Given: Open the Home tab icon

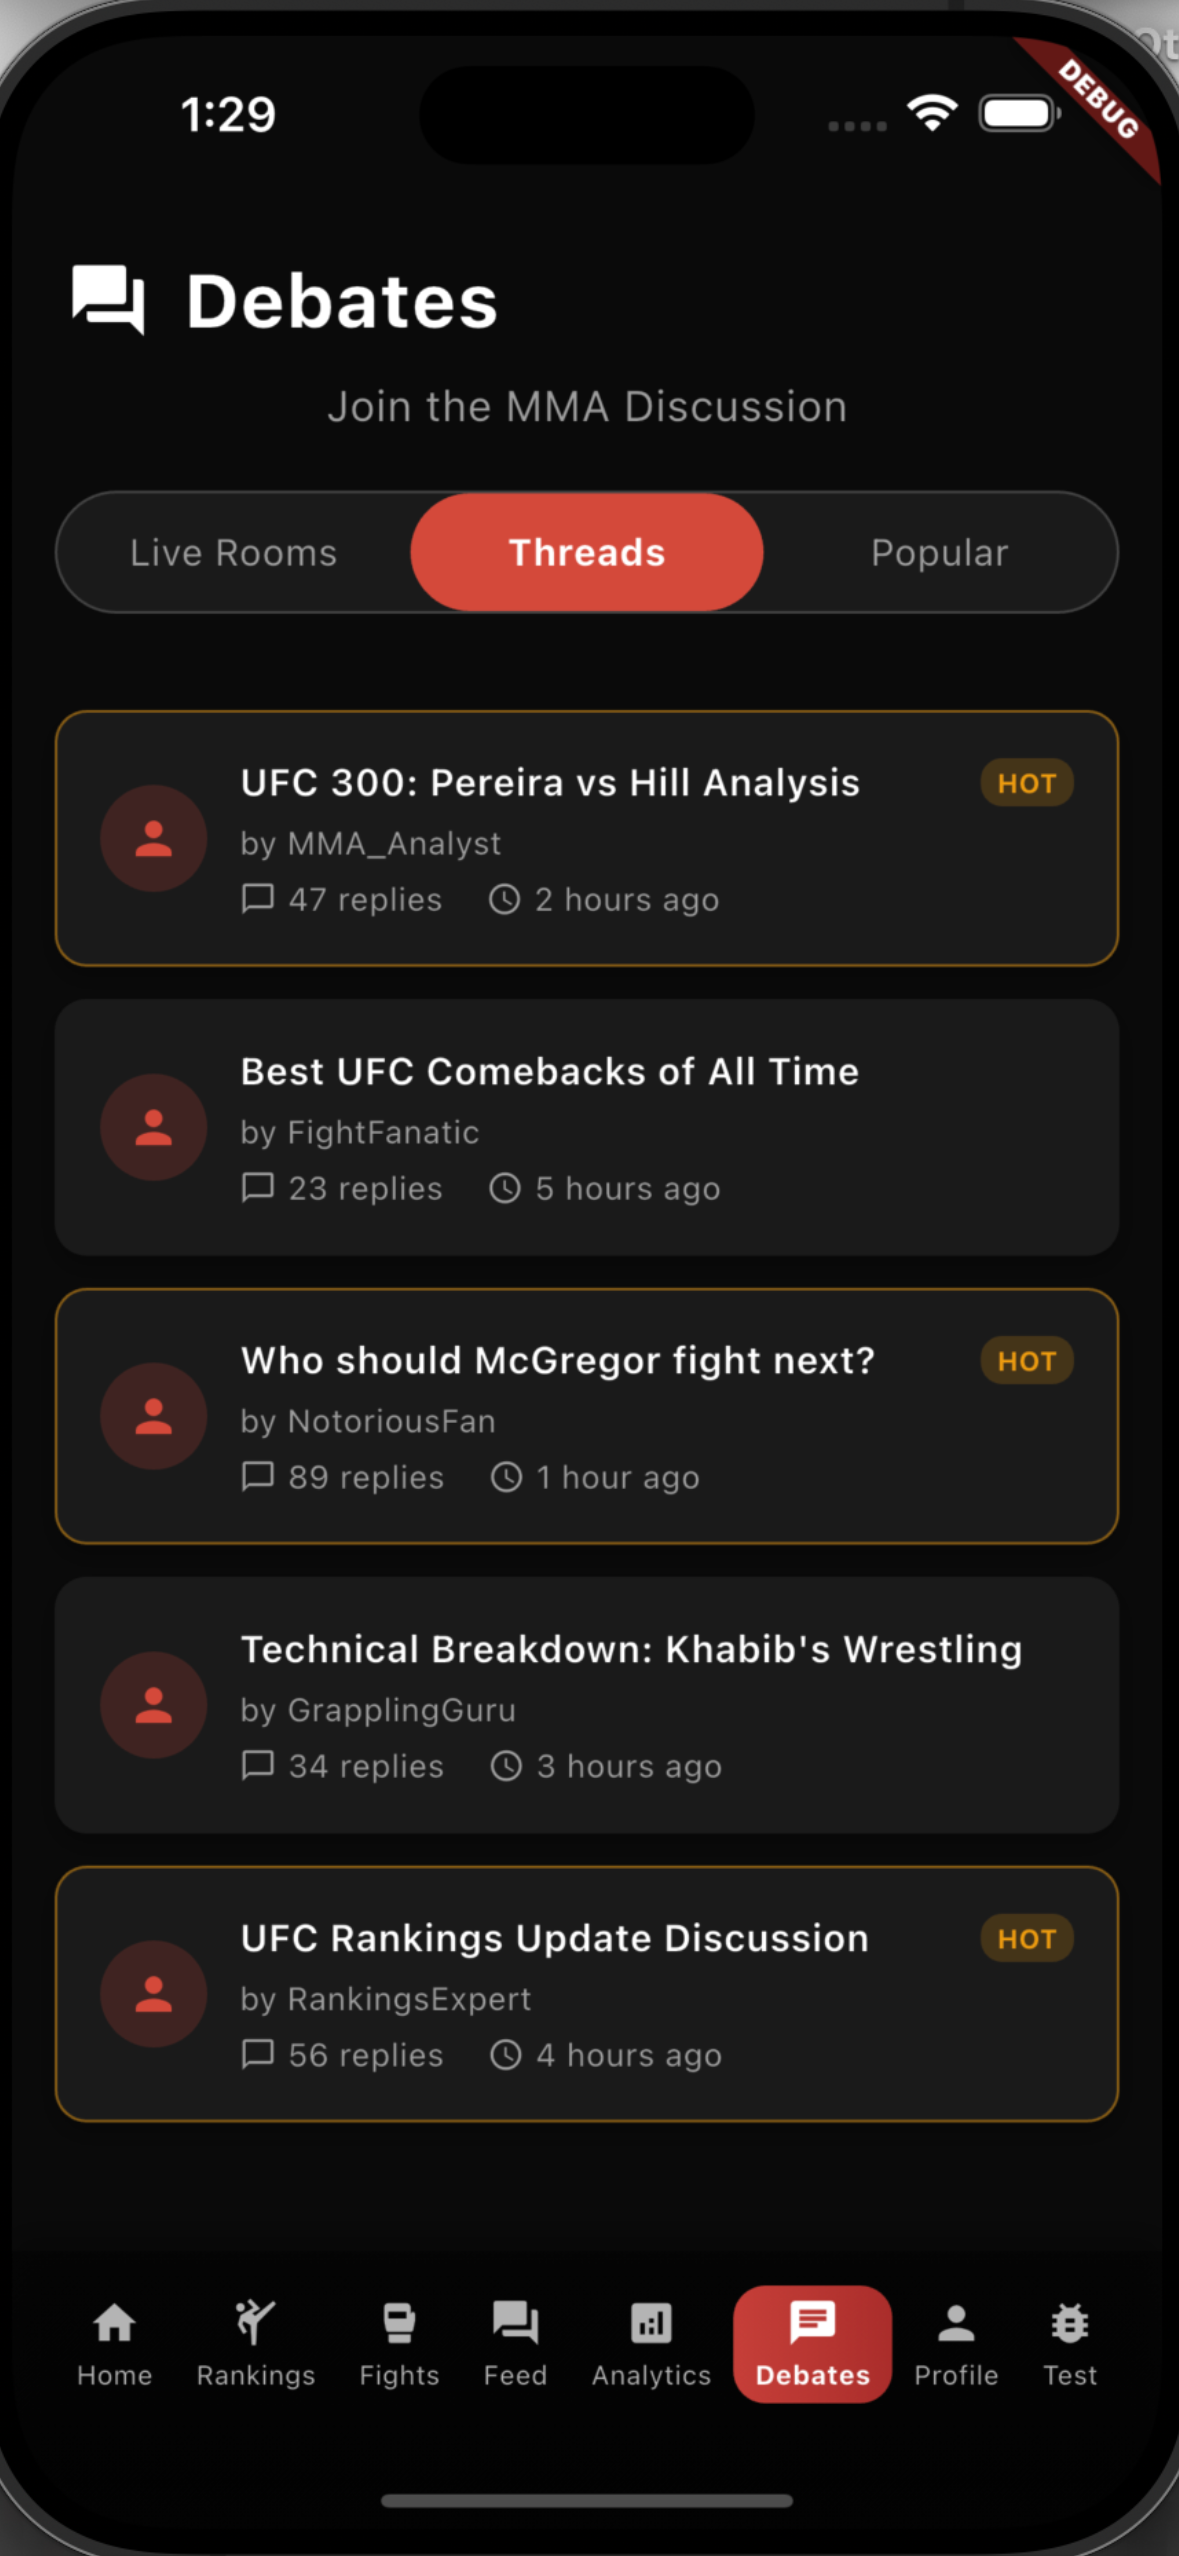Looking at the screenshot, I should [x=114, y=2324].
